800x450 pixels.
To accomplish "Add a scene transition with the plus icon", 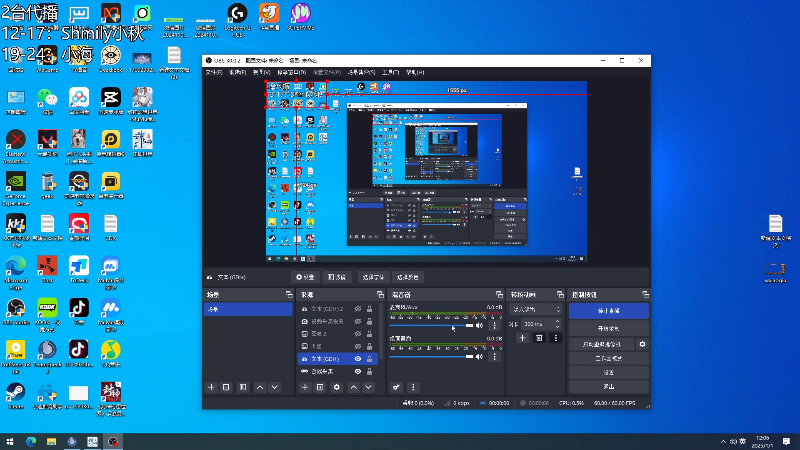I will click(x=522, y=338).
